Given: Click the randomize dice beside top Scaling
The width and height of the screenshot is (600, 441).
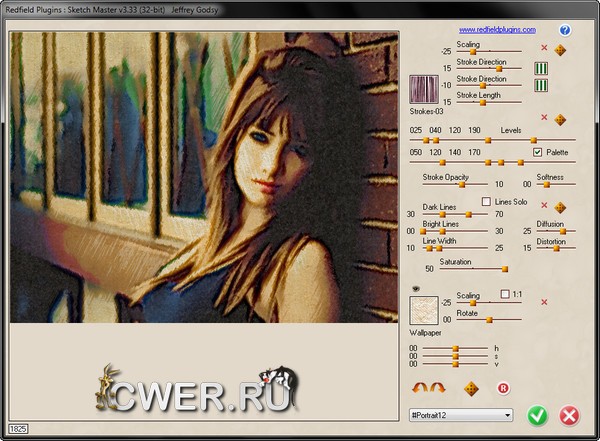Looking at the screenshot, I should [560, 49].
